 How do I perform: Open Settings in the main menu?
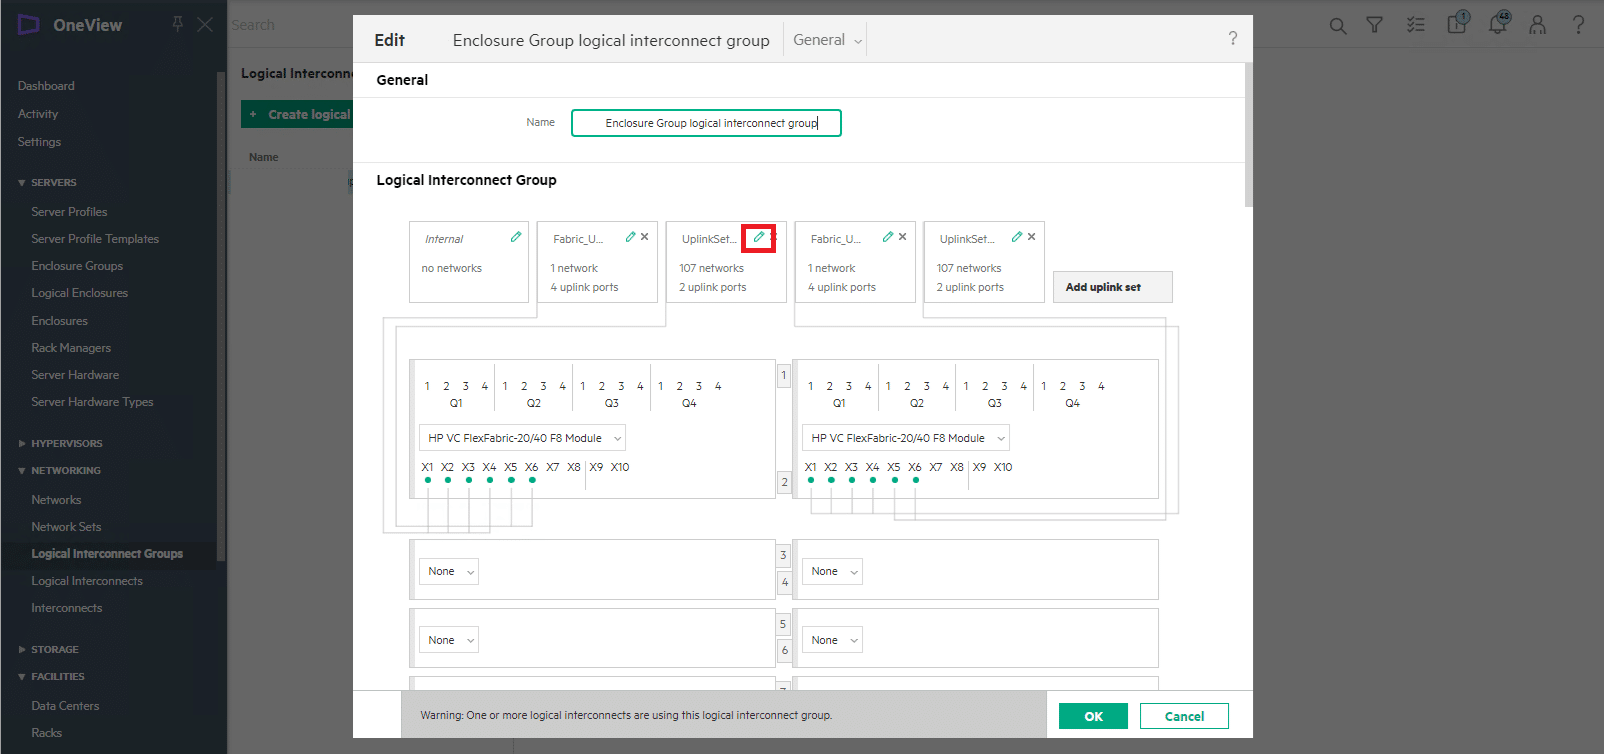pos(39,142)
